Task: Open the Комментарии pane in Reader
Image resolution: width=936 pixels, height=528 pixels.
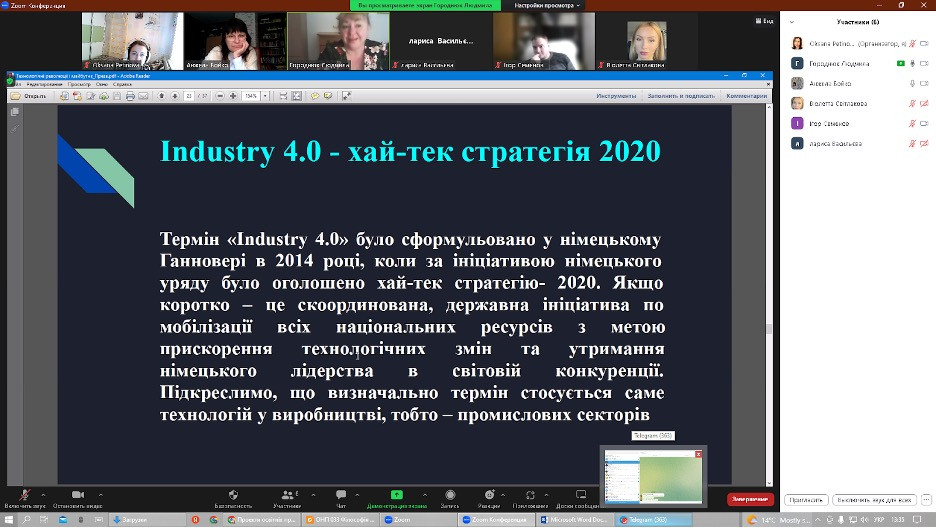Action: [747, 96]
